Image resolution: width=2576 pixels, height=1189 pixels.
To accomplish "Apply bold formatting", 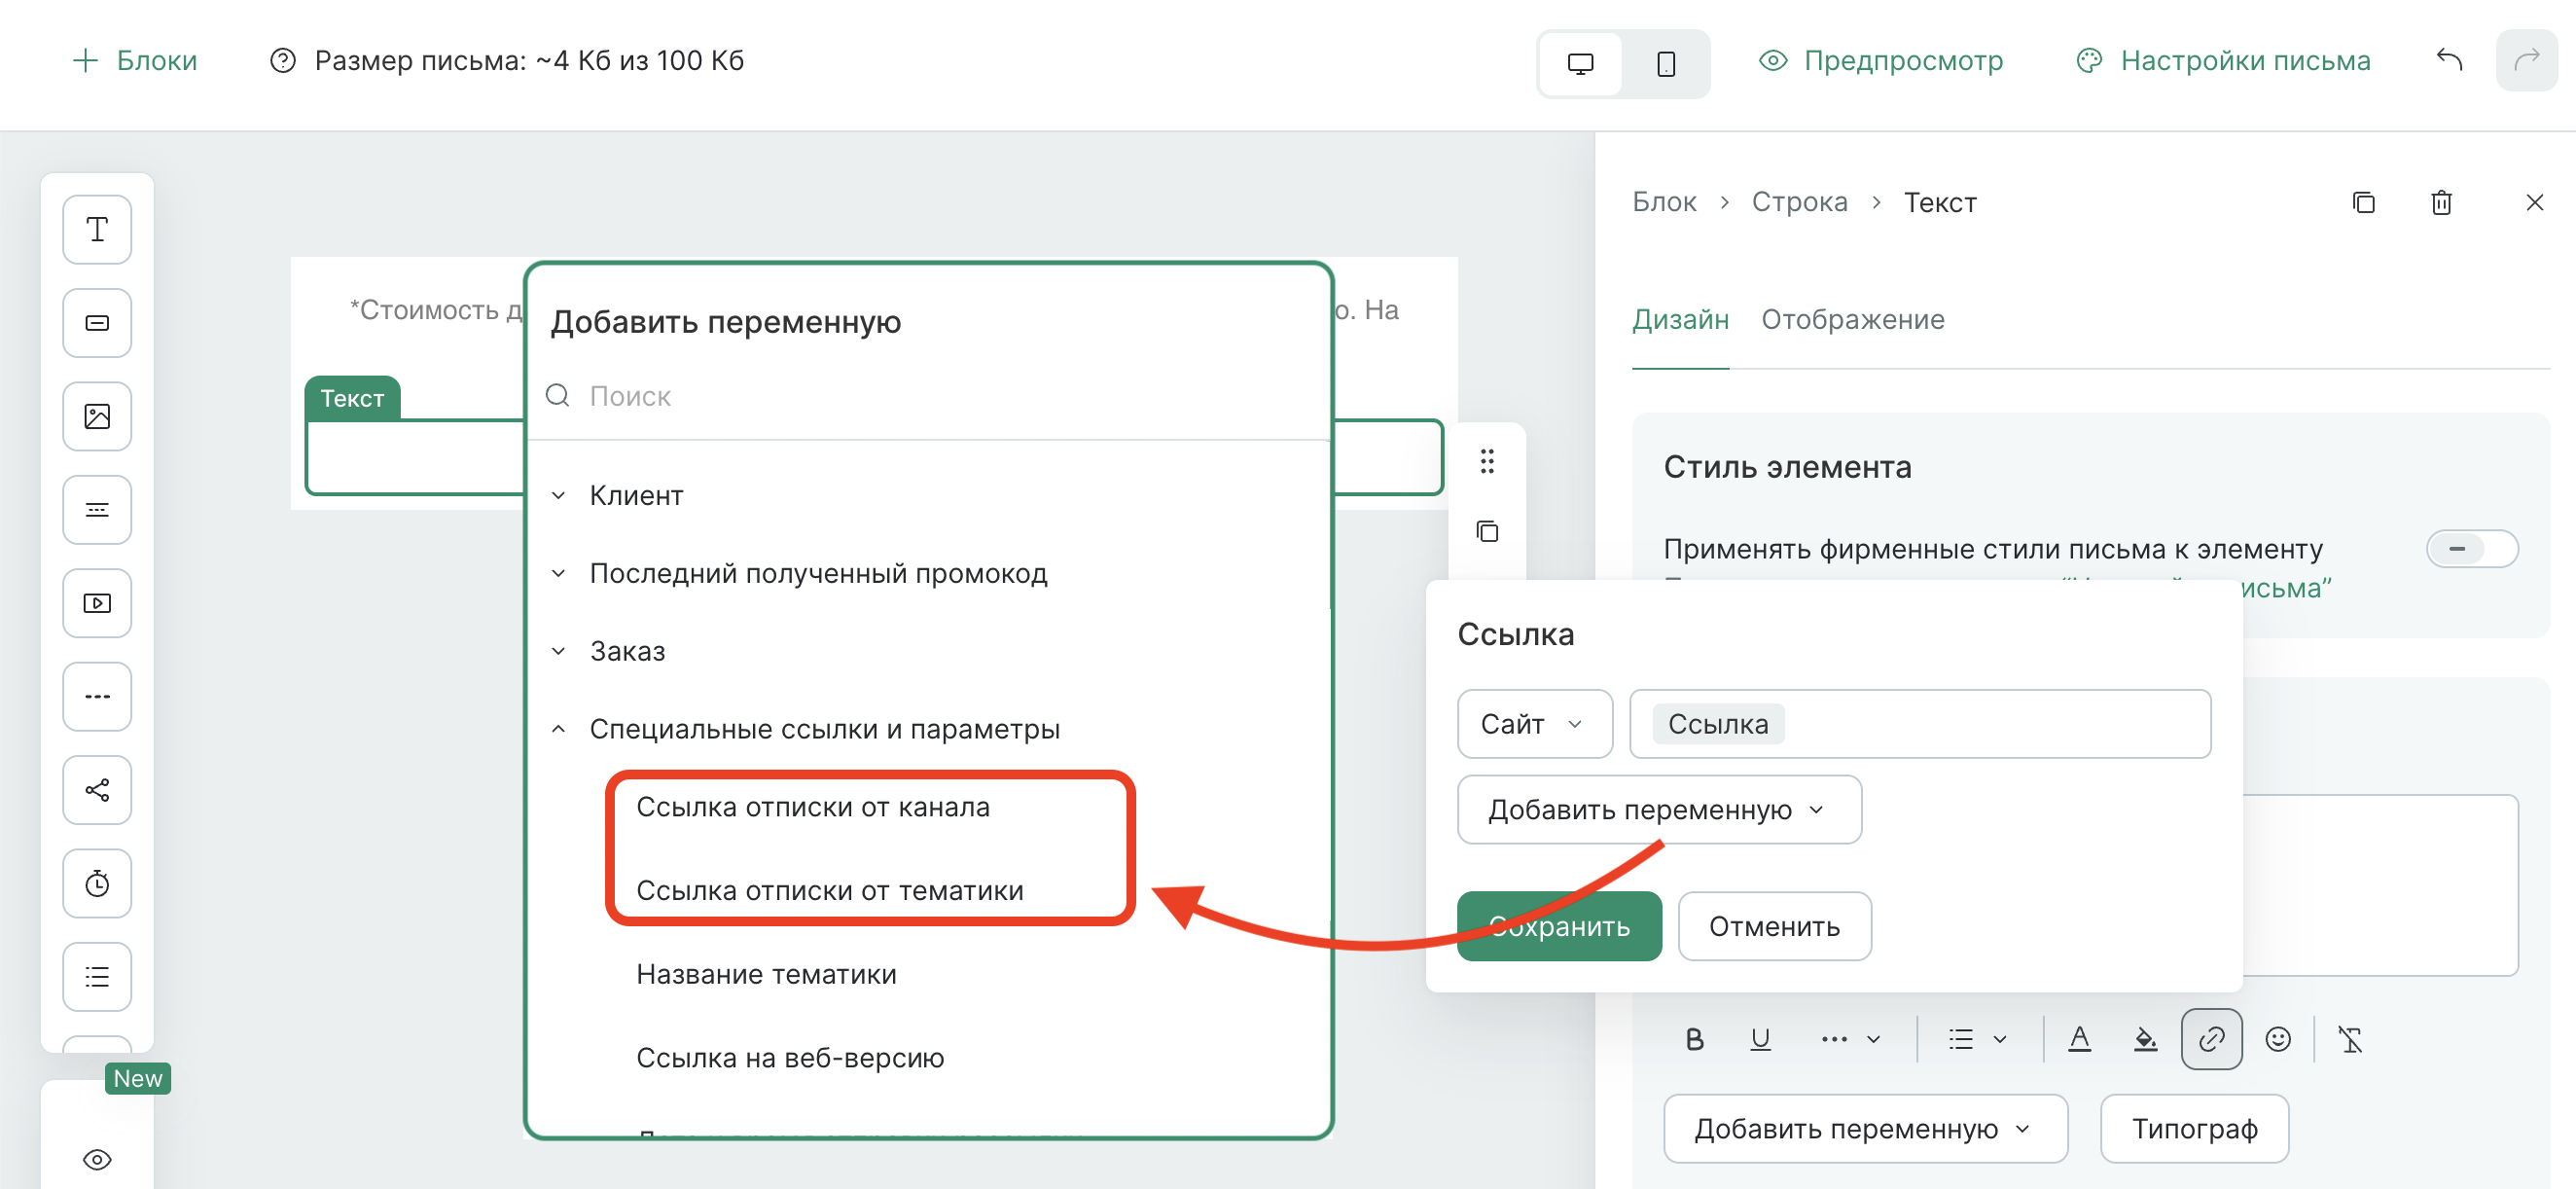I will coord(1694,1040).
